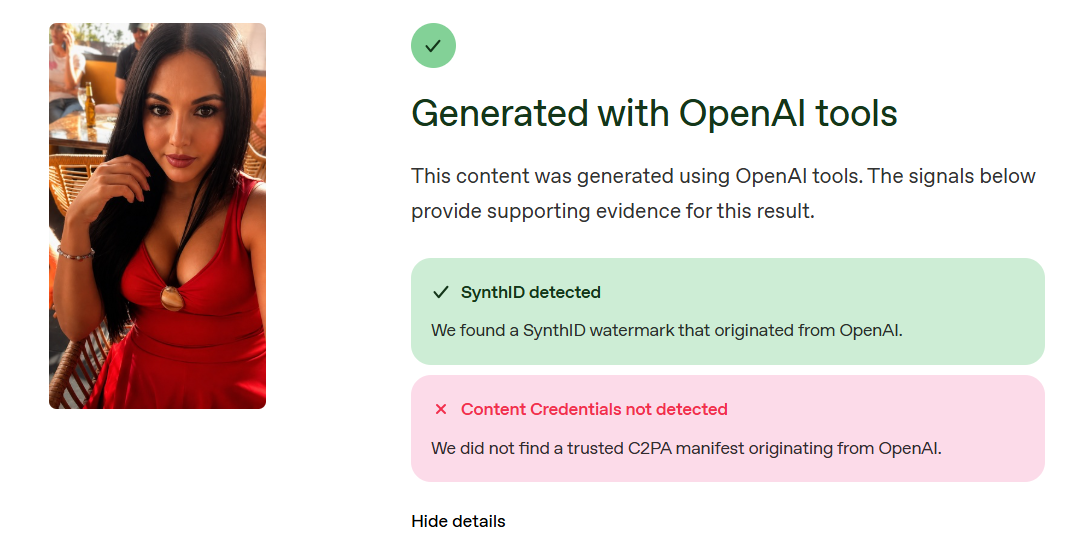Click the 'provide supporting evidence' text line
1087x534 pixels.
613,211
